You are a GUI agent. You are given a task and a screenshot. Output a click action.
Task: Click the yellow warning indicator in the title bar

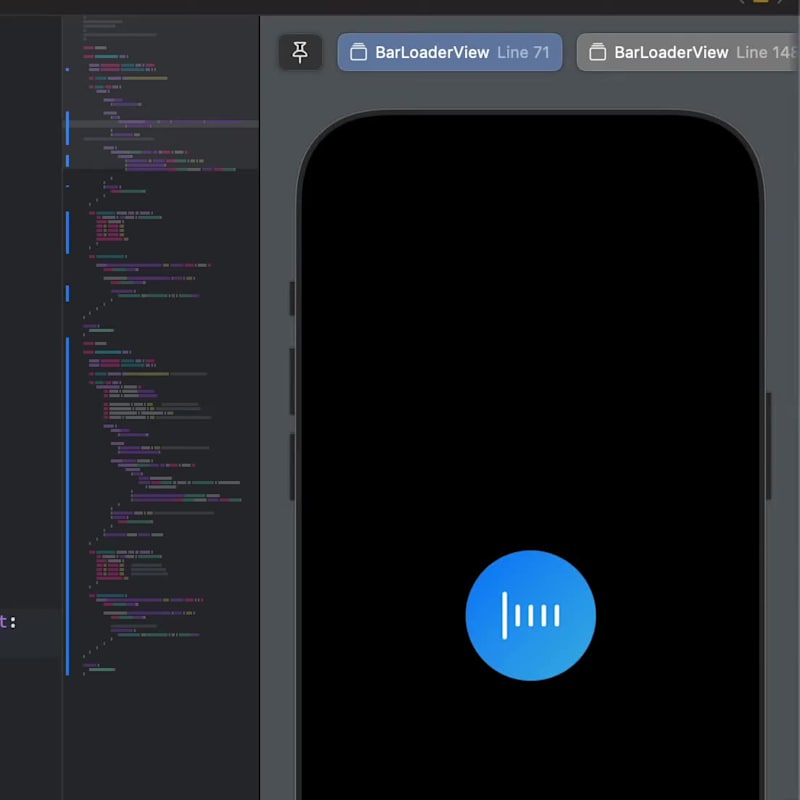(761, 3)
